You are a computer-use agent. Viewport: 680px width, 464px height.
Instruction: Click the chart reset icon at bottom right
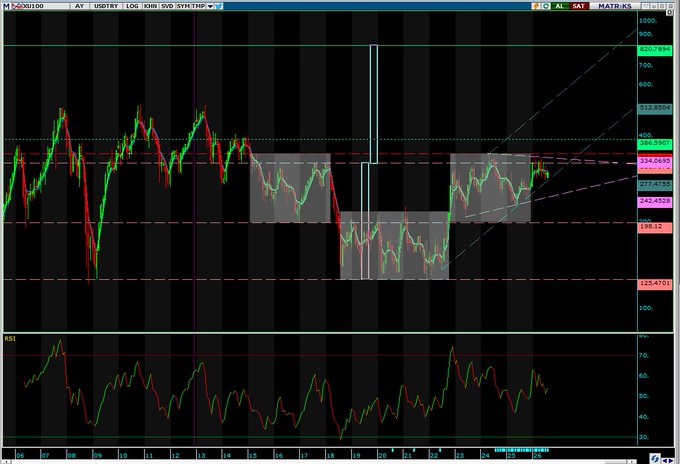coord(655,459)
